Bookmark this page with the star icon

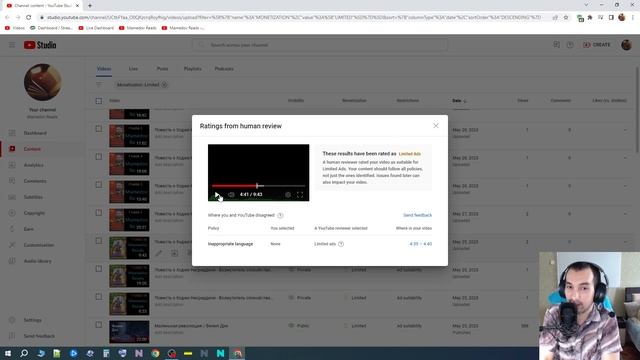coord(566,18)
